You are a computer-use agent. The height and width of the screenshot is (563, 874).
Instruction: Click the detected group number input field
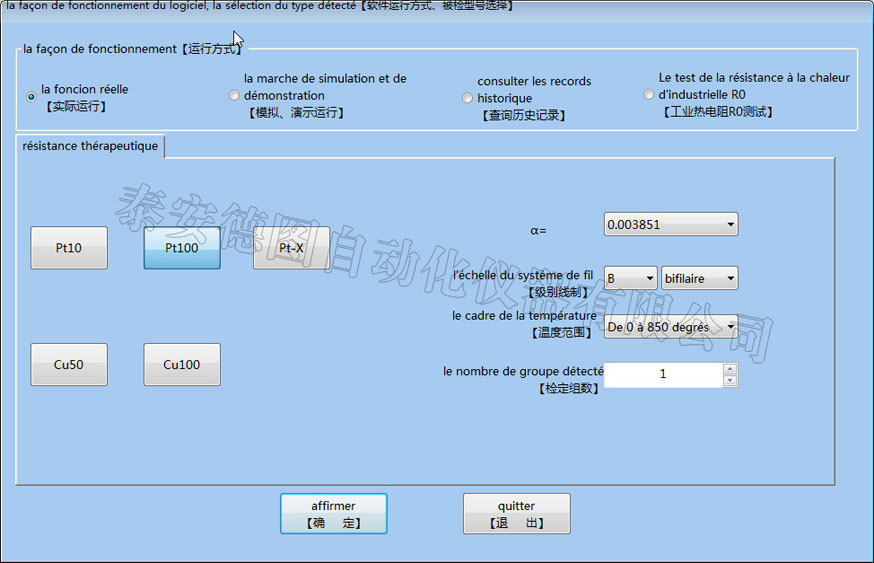click(662, 375)
